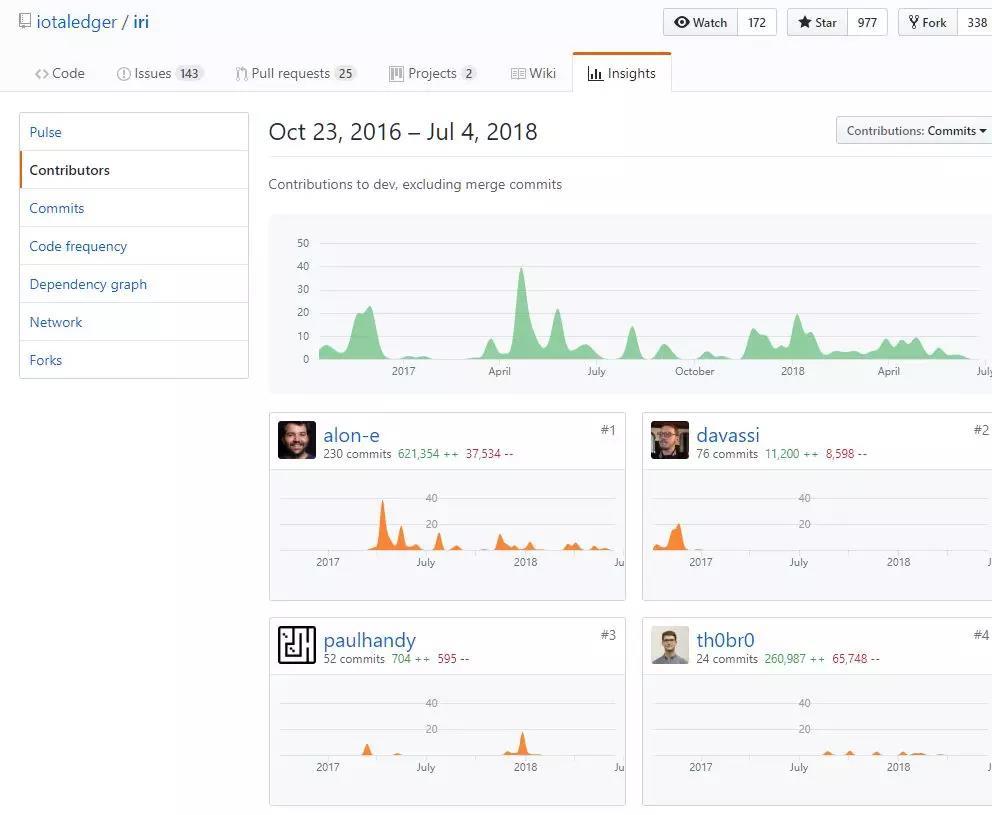Click the Fork button

(928, 22)
